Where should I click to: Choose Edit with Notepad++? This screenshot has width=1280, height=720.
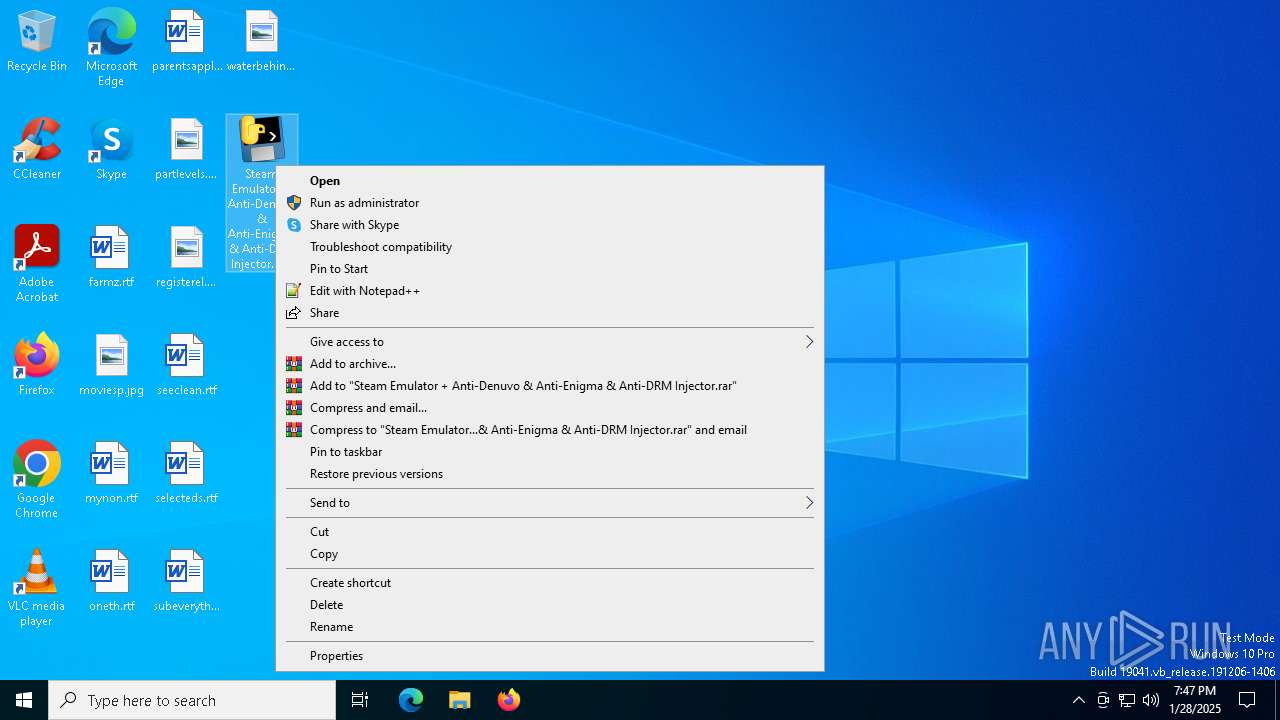pos(550,291)
